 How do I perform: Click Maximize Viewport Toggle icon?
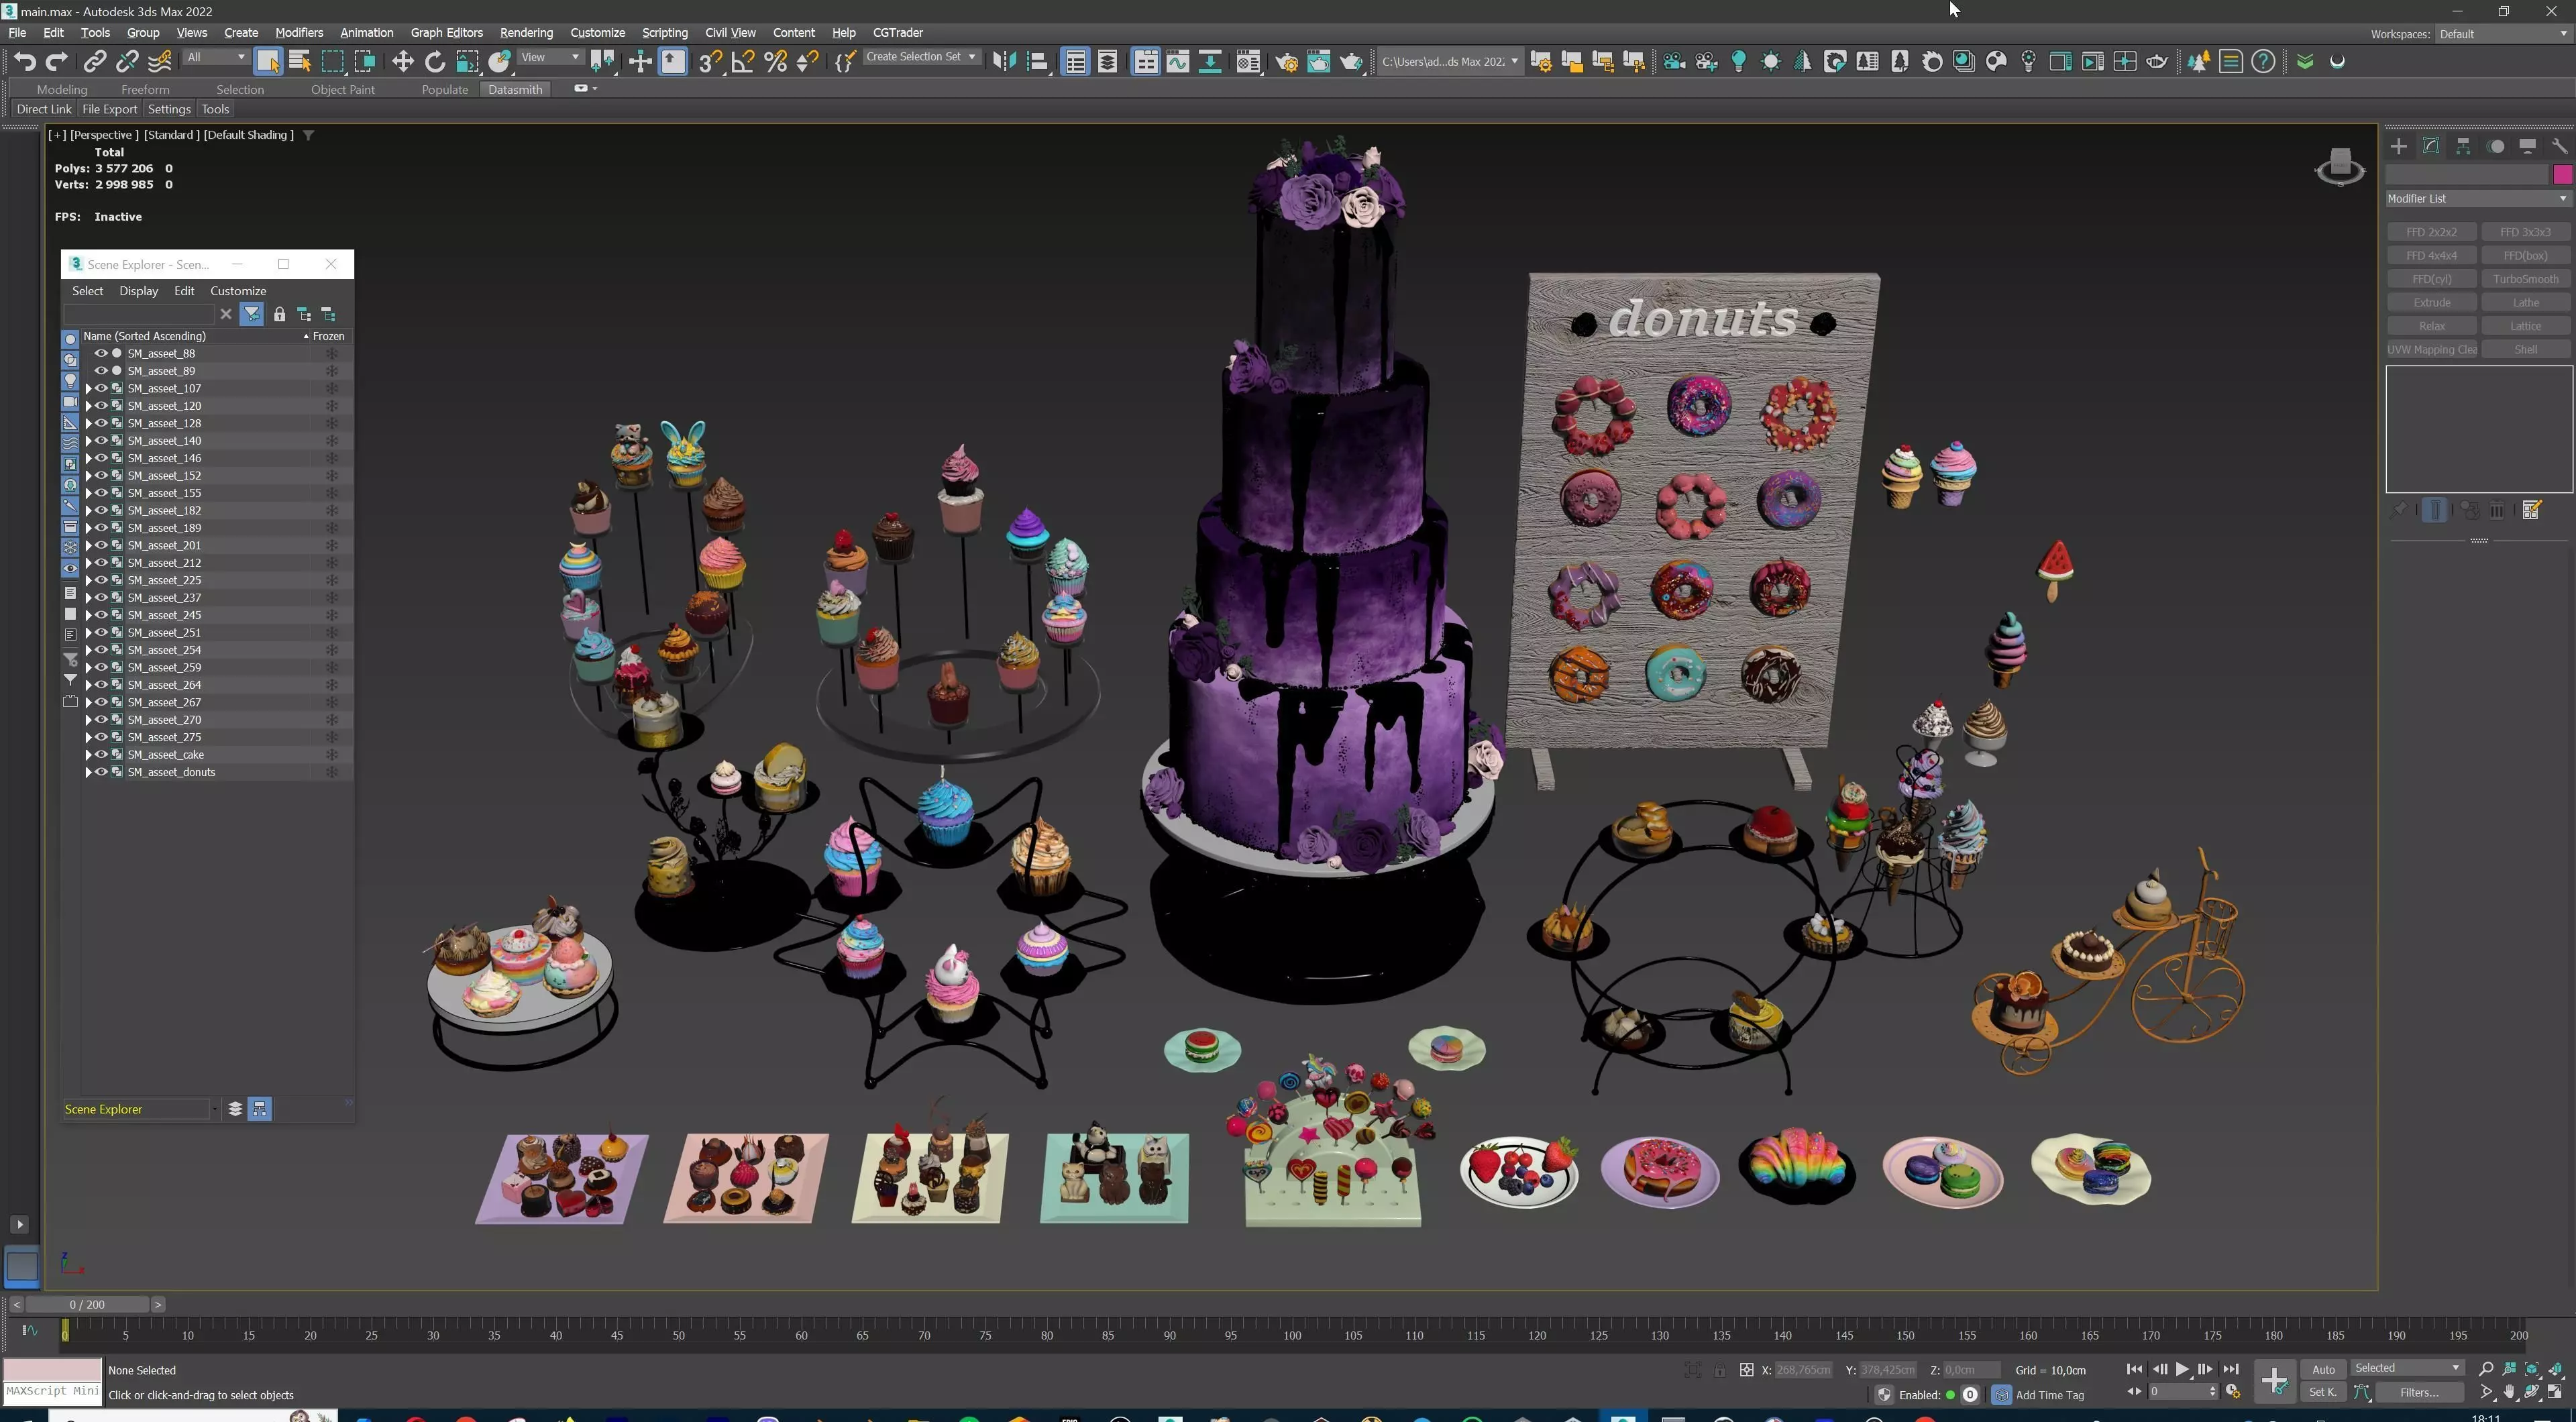tap(2555, 1392)
